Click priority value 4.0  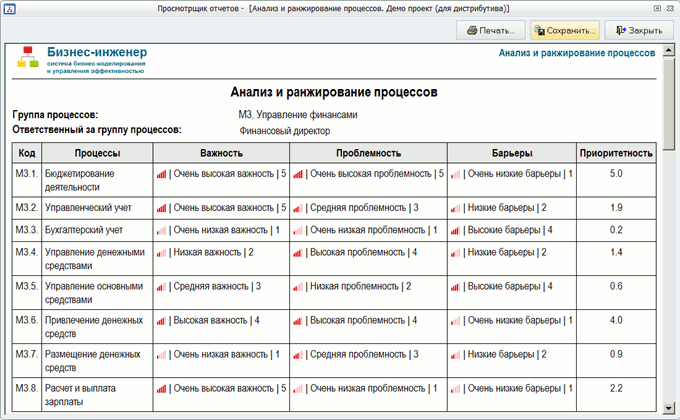click(x=616, y=321)
